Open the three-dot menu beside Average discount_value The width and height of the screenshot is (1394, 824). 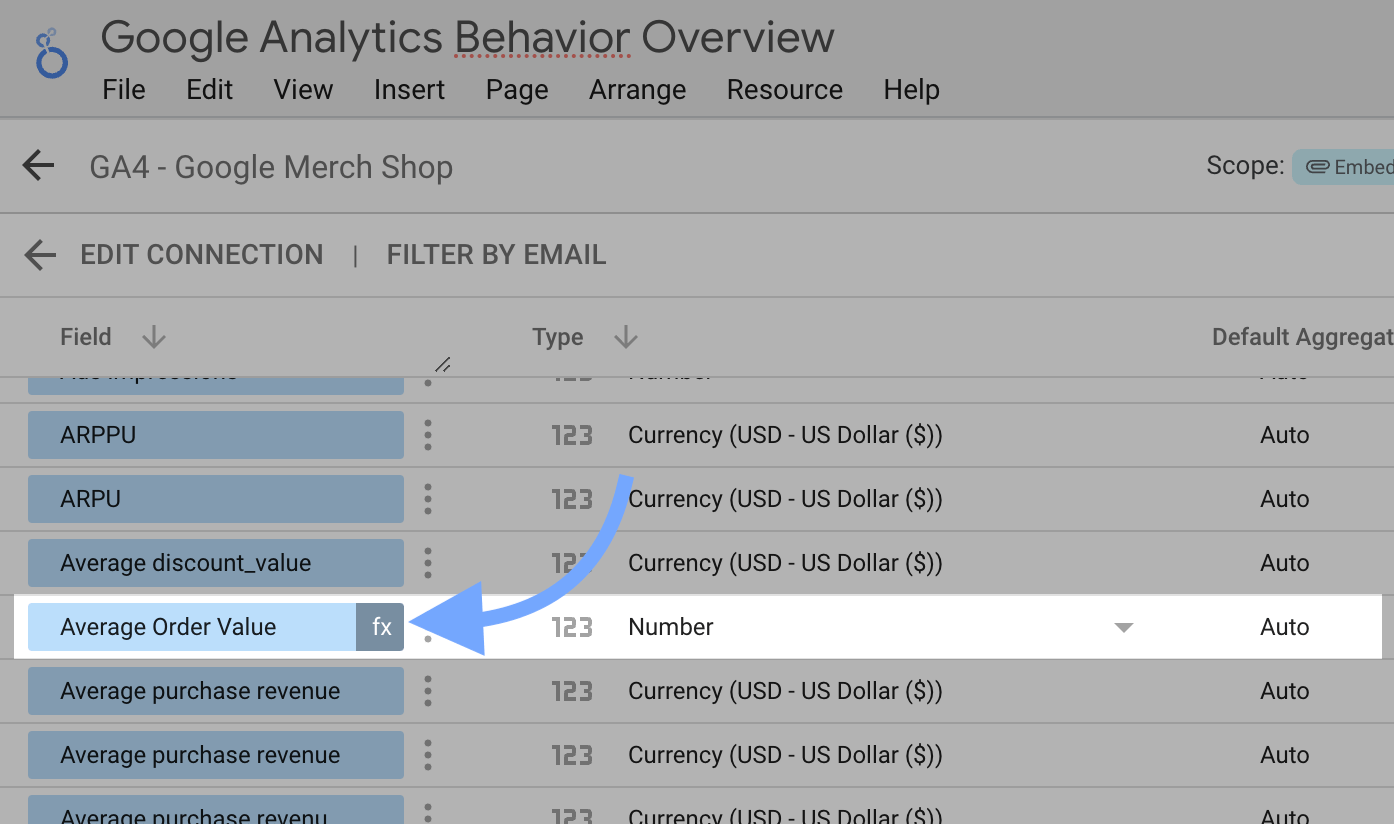click(x=428, y=563)
